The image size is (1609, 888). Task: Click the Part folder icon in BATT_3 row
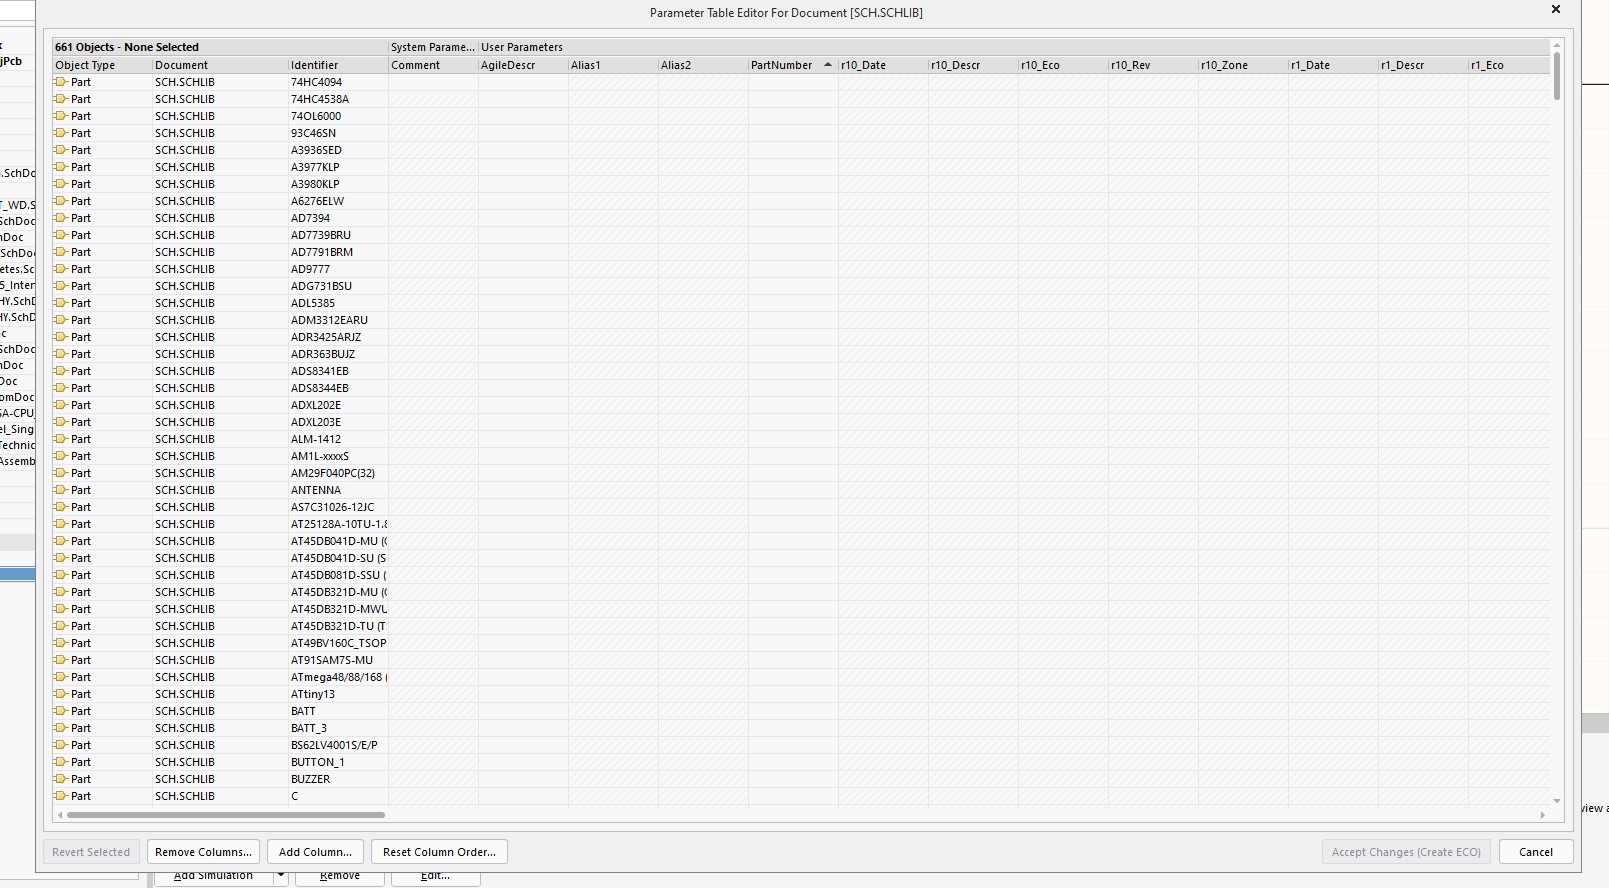tap(60, 728)
